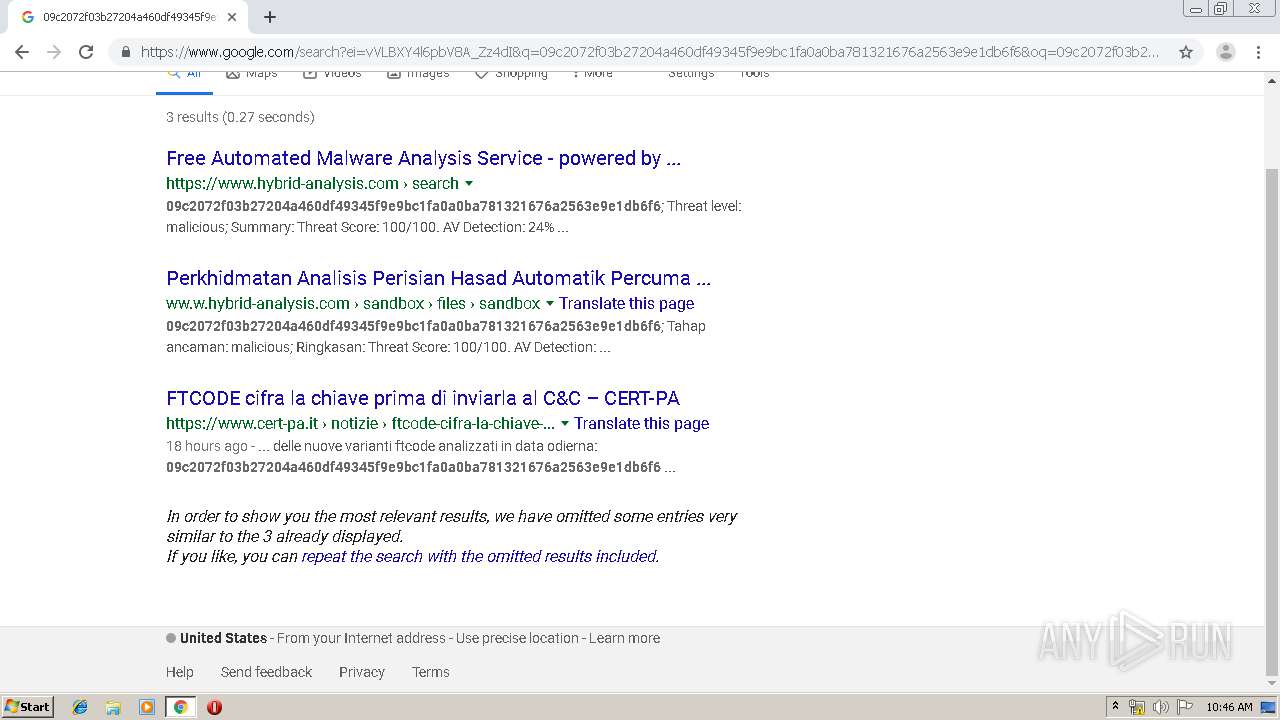This screenshot has height=720, width=1280.
Task: Switch to the Shopping search tab
Action: click(x=511, y=74)
